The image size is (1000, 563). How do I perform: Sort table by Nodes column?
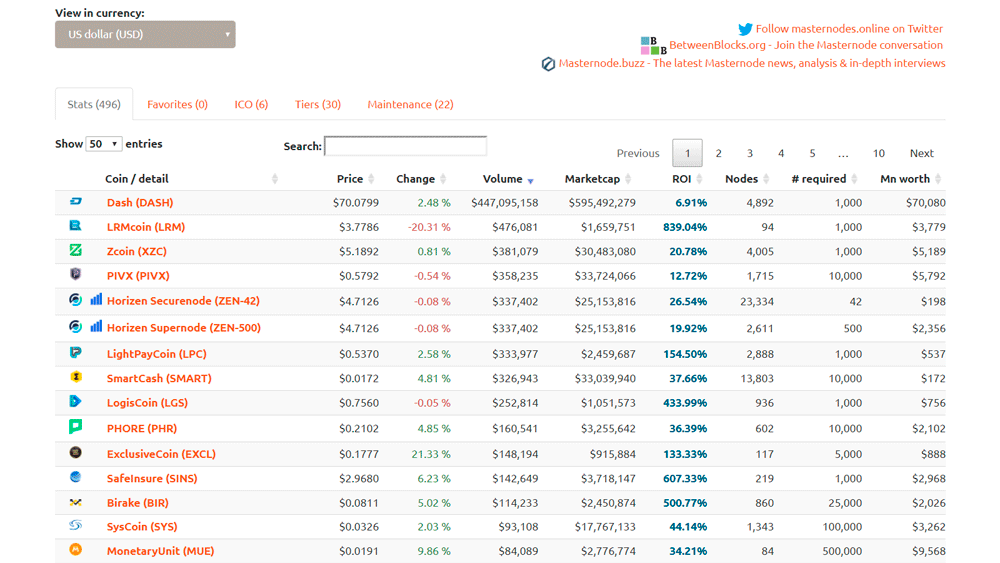point(747,179)
